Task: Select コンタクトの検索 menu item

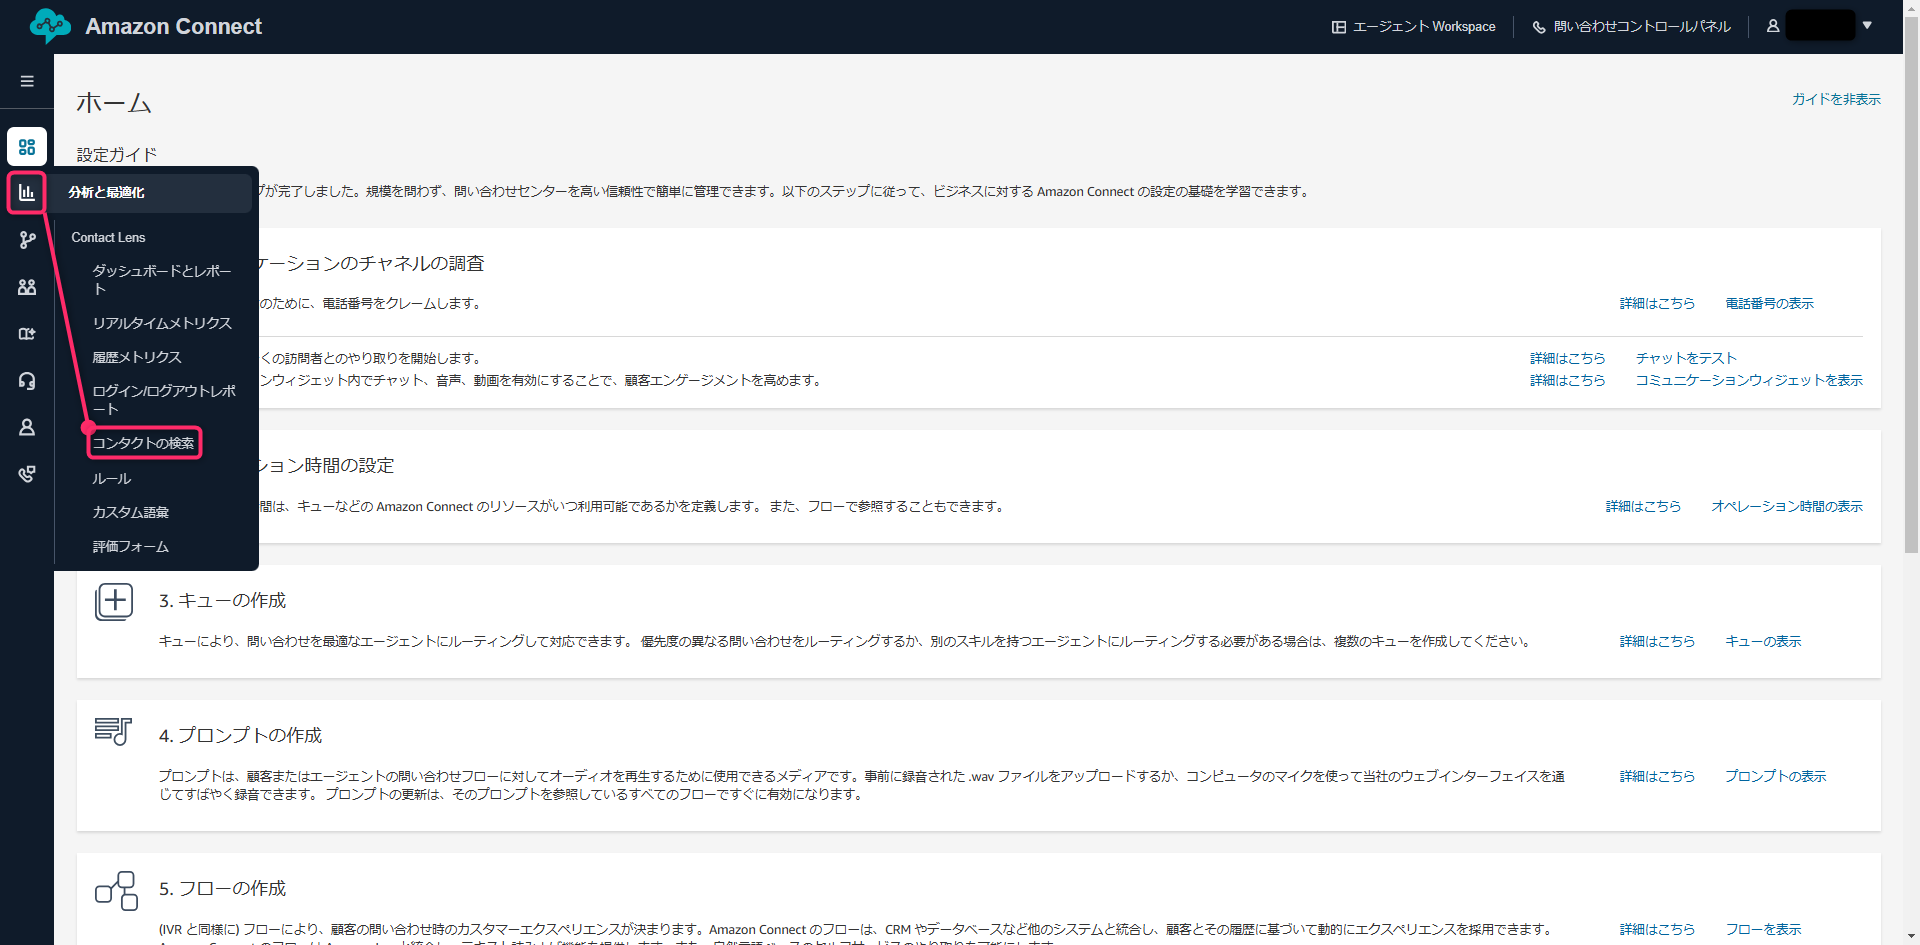Action: point(144,443)
